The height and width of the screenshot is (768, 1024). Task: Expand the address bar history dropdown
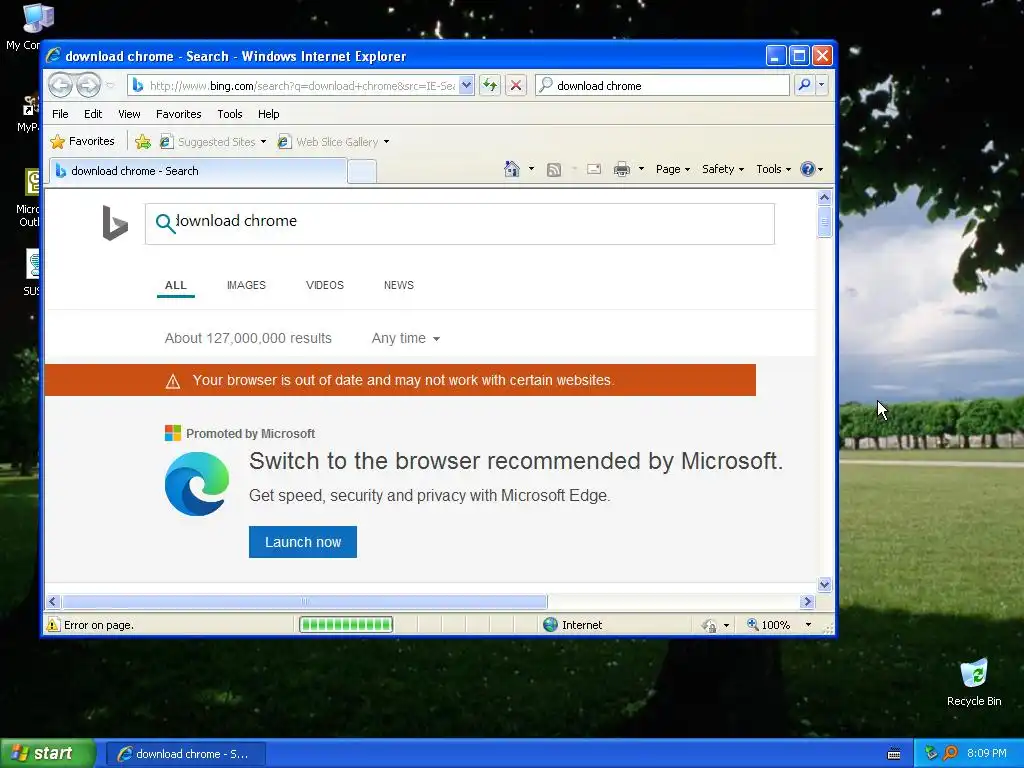click(x=466, y=86)
